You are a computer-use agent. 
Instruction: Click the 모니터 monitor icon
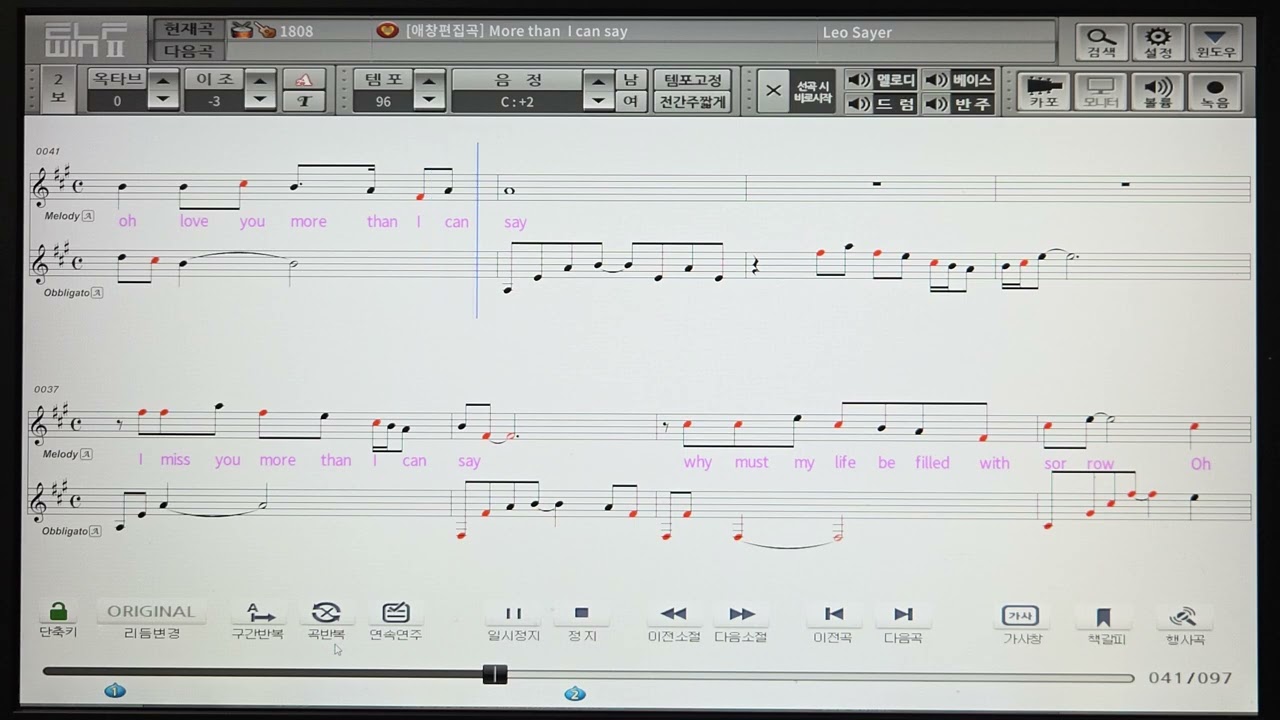(x=1100, y=91)
